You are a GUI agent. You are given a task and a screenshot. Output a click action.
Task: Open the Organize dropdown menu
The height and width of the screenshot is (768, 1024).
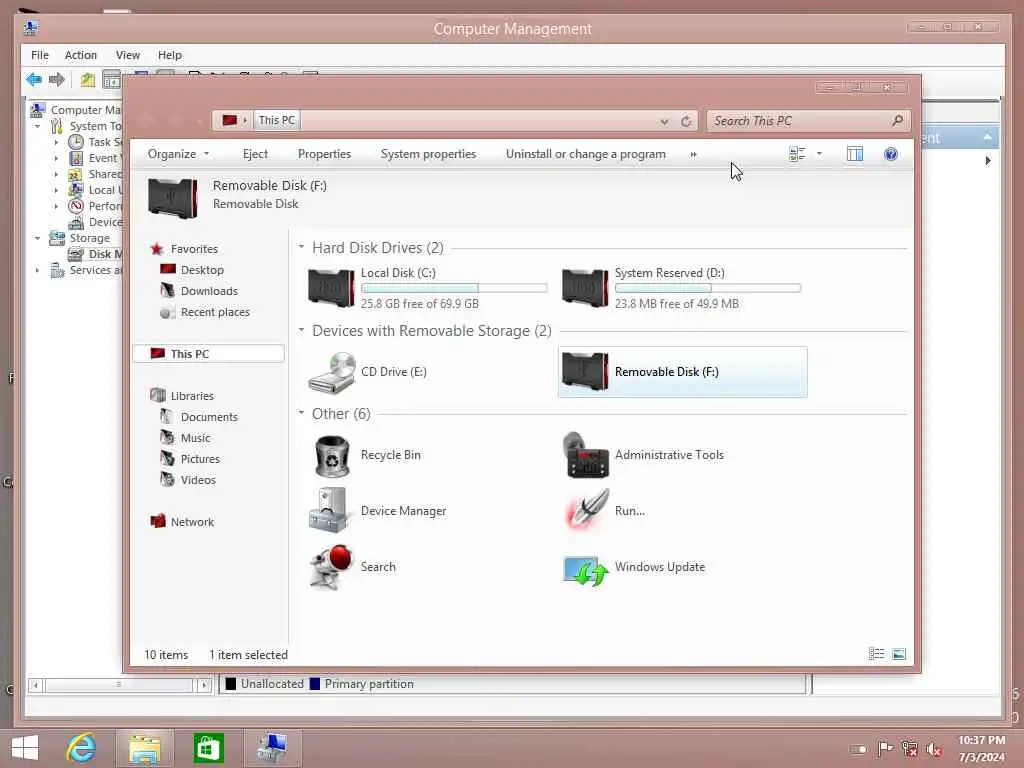point(178,154)
